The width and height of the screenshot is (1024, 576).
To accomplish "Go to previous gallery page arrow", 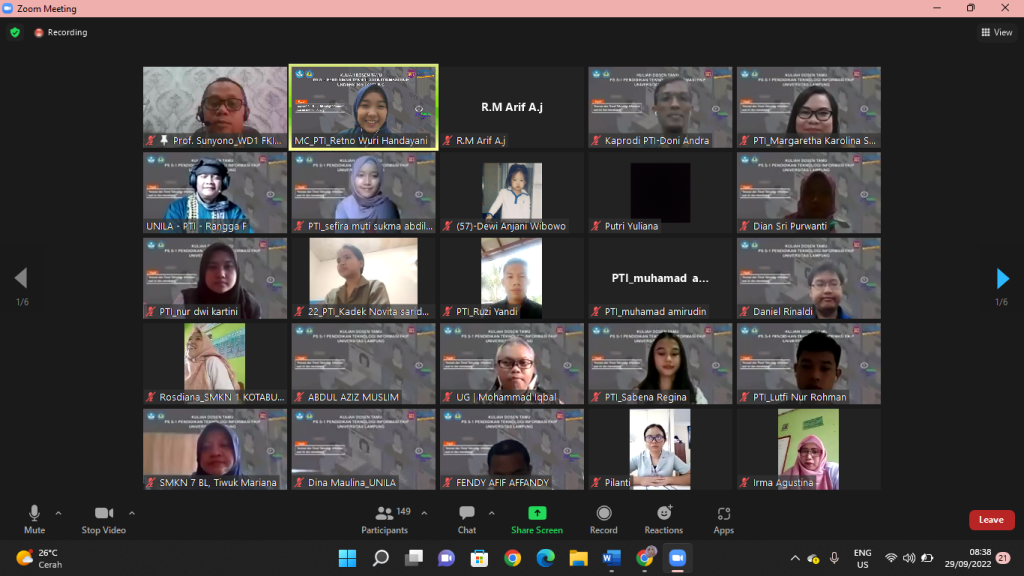I will tap(21, 279).
